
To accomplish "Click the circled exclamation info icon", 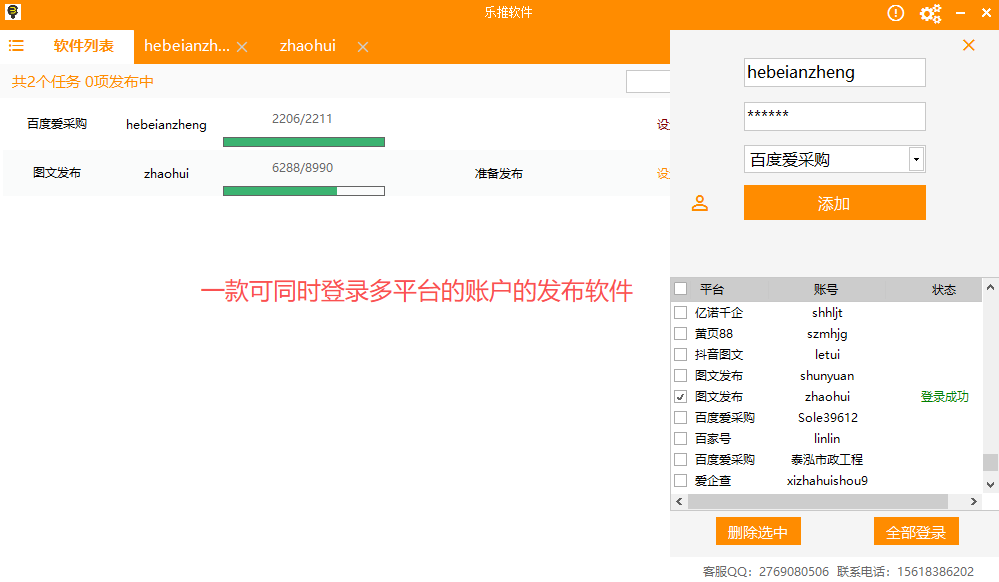I will 894,13.
